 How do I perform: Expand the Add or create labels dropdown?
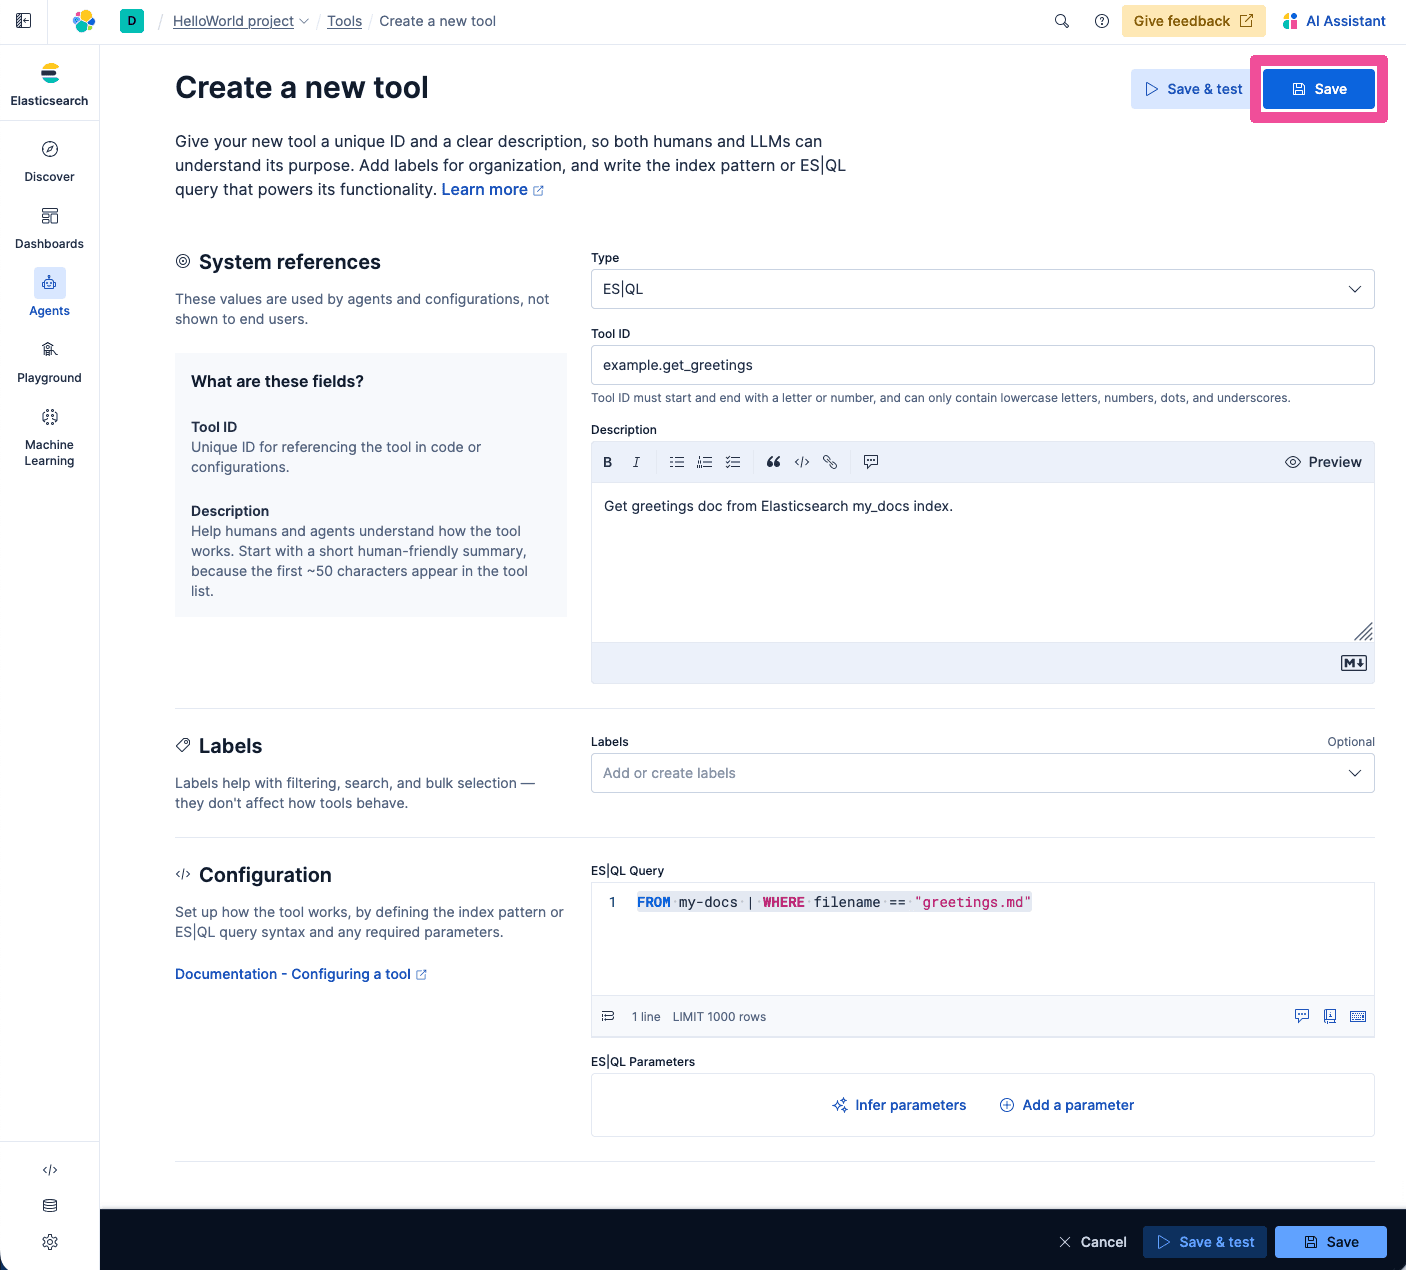[x=1355, y=773]
